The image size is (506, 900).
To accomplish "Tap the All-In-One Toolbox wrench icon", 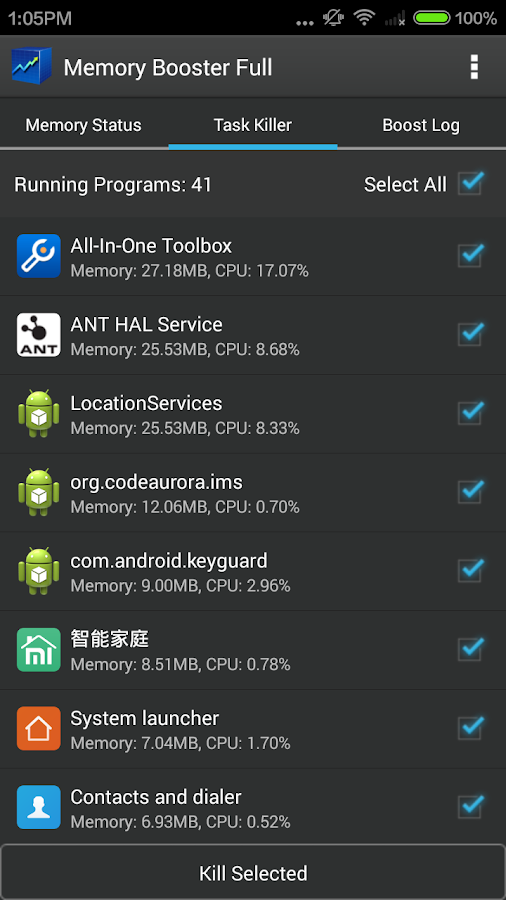I will (38, 255).
